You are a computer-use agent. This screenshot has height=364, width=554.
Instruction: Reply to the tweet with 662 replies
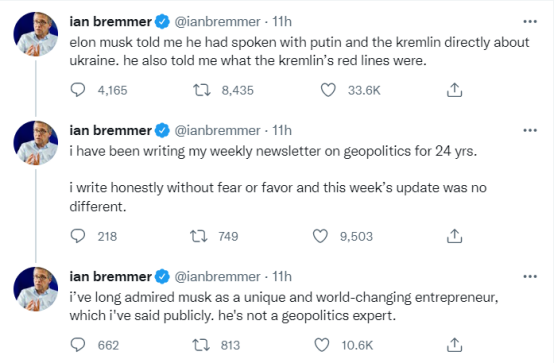point(78,345)
